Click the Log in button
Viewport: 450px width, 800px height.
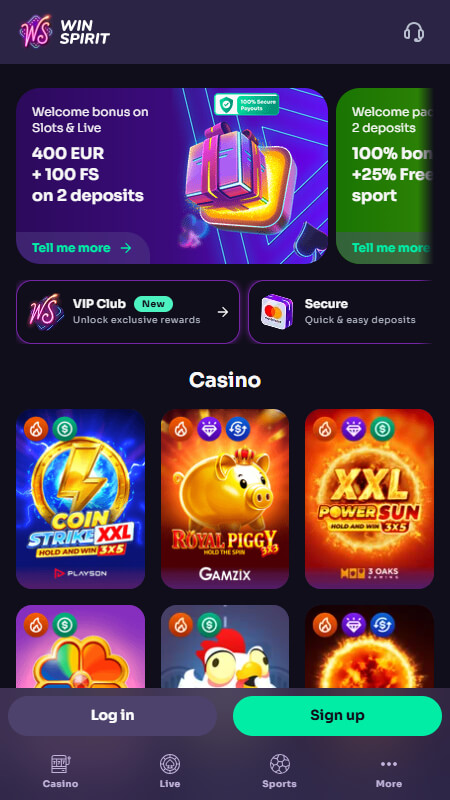click(112, 715)
